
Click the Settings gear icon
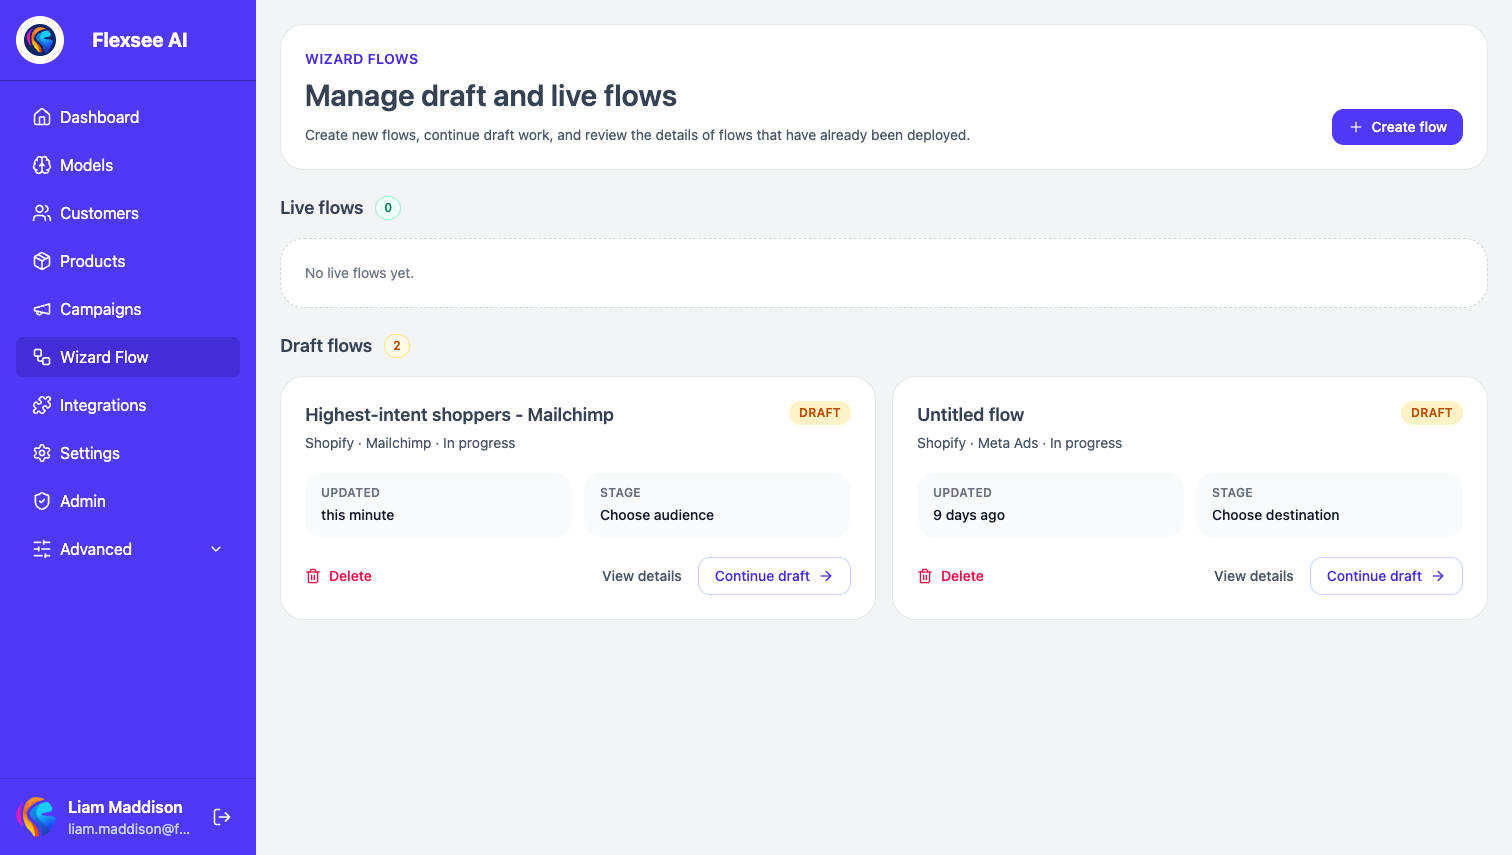(x=42, y=453)
